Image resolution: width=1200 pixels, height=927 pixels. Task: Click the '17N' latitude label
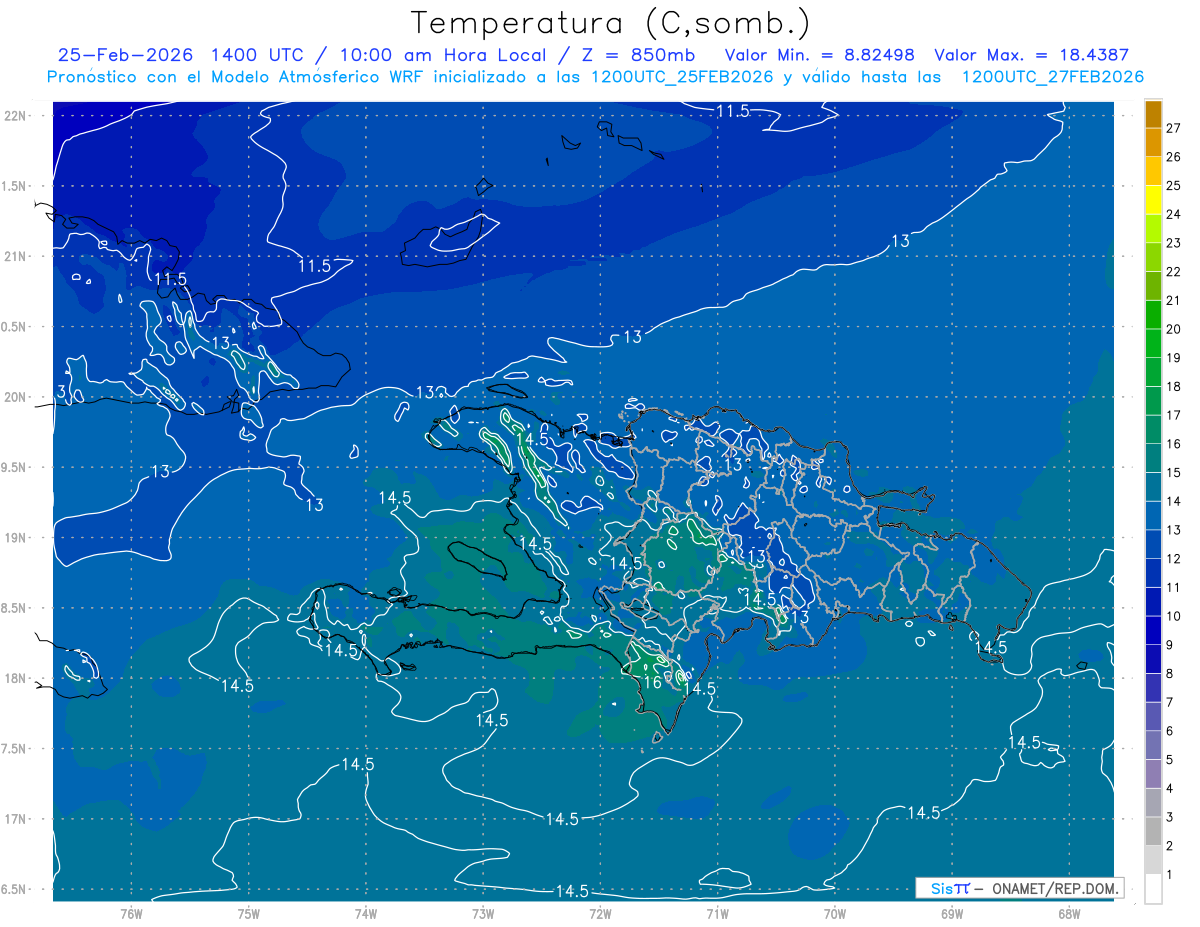[x=16, y=819]
